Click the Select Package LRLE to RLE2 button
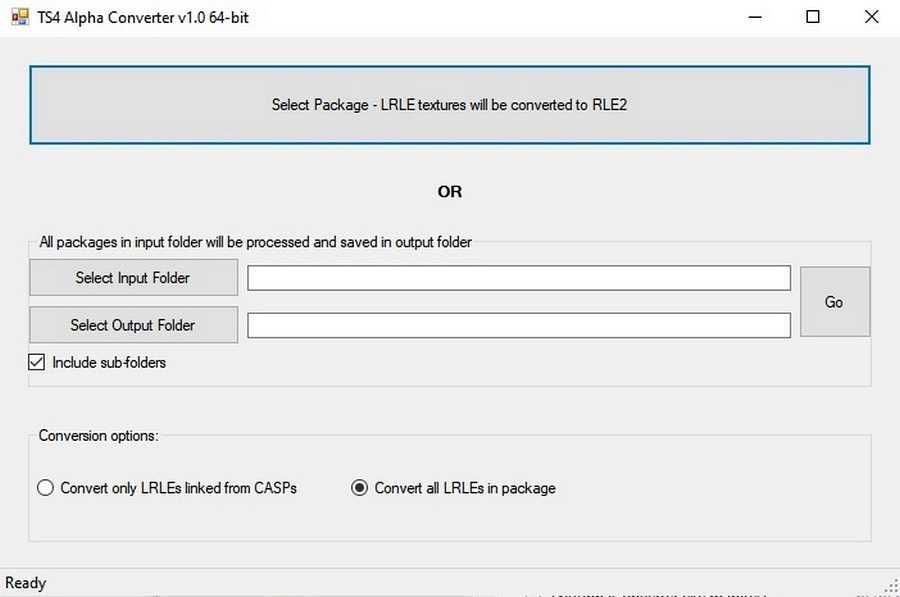Screen dimensions: 900x597 pos(449,104)
